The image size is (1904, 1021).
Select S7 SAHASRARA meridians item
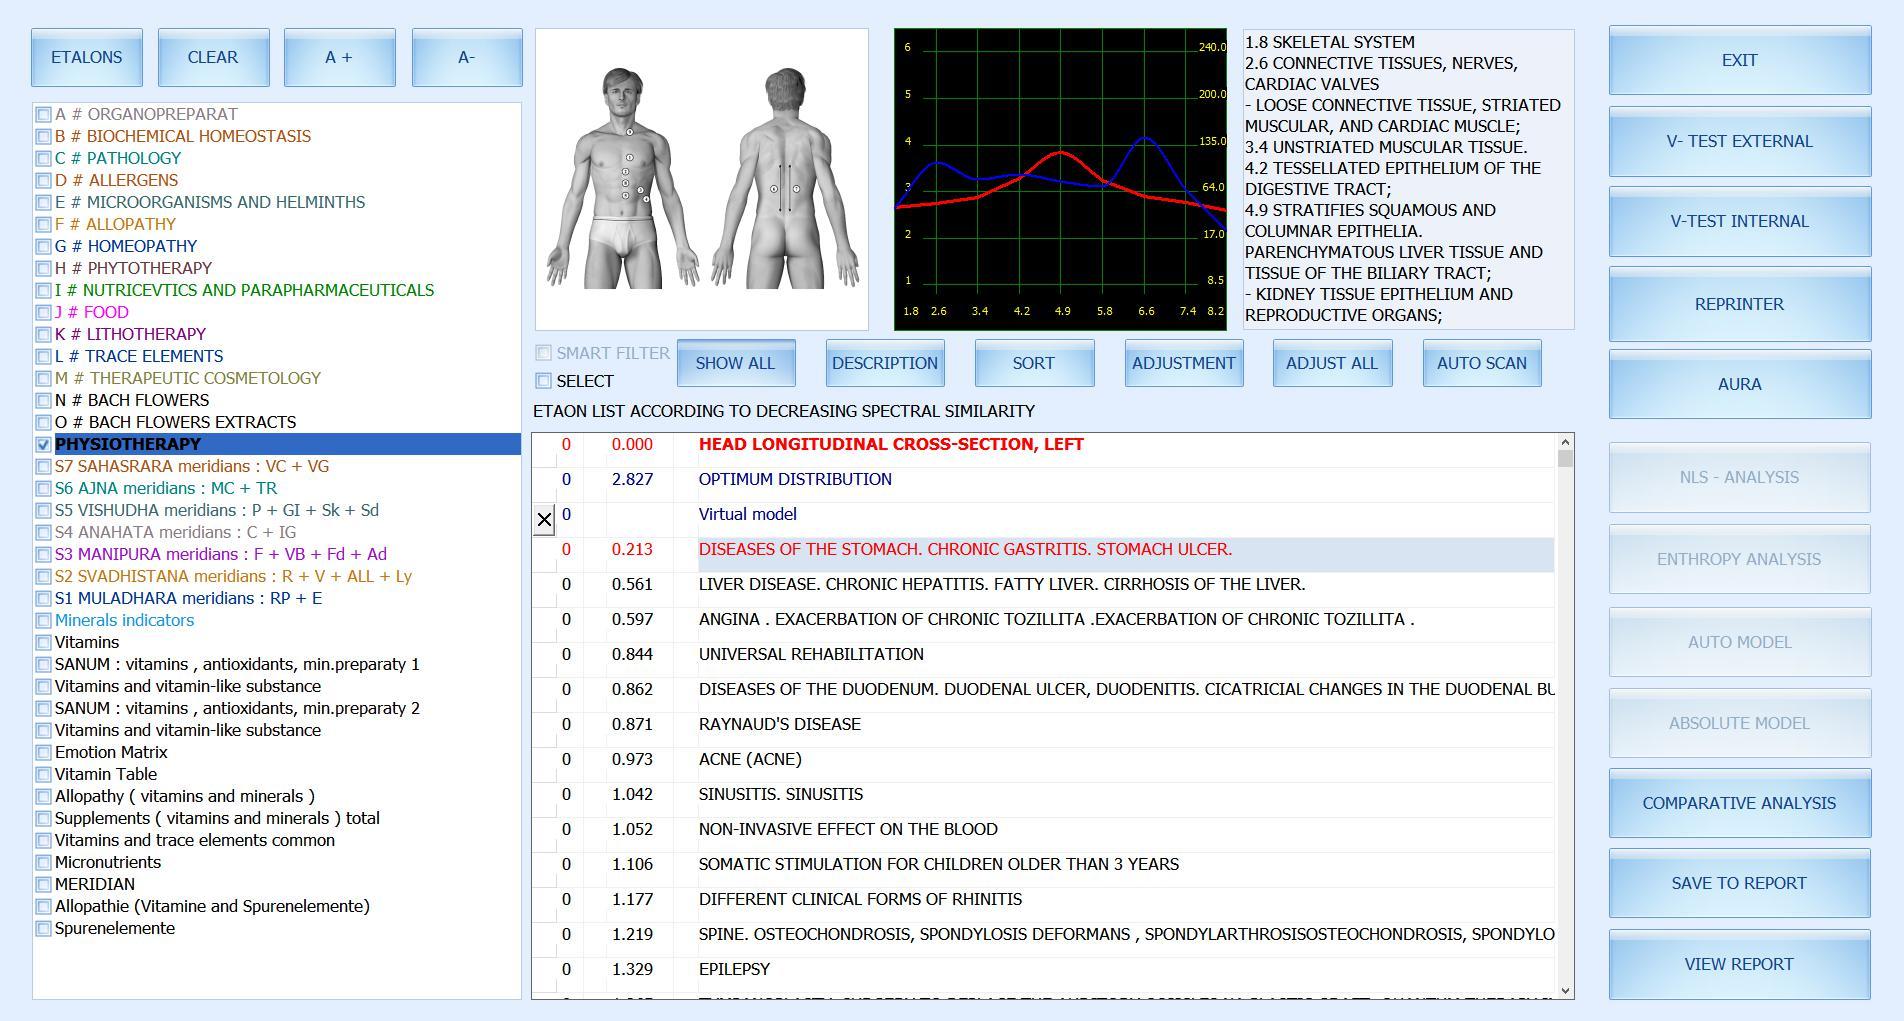pyautogui.click(x=192, y=466)
